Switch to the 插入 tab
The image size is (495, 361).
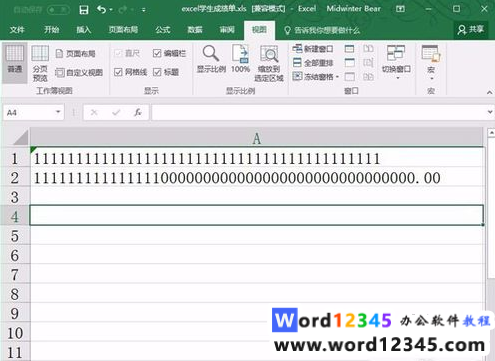pos(83,30)
